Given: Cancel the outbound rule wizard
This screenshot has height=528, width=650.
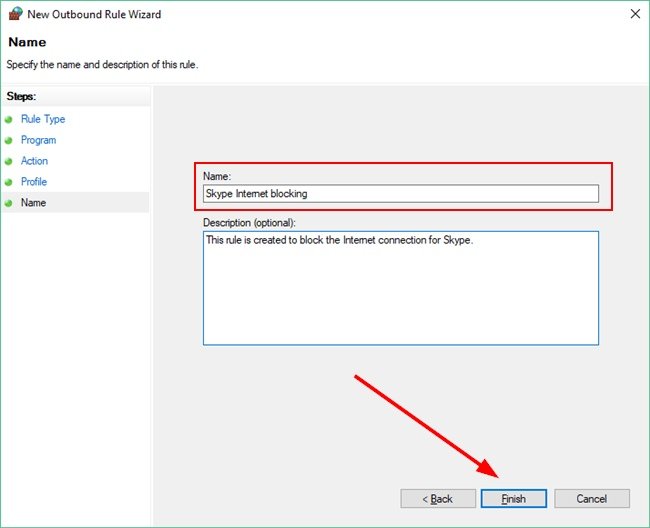Looking at the screenshot, I should click(x=592, y=498).
